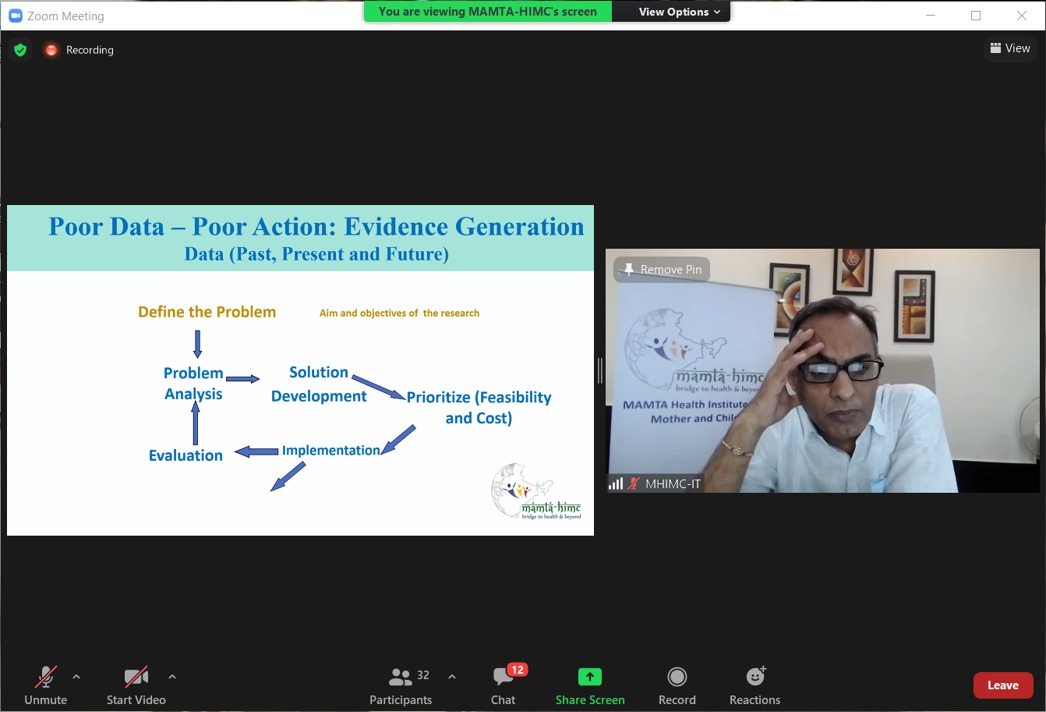Click the muted mic icon beside MHIMC-IT
Screen dimensions: 1046x712
(x=633, y=484)
